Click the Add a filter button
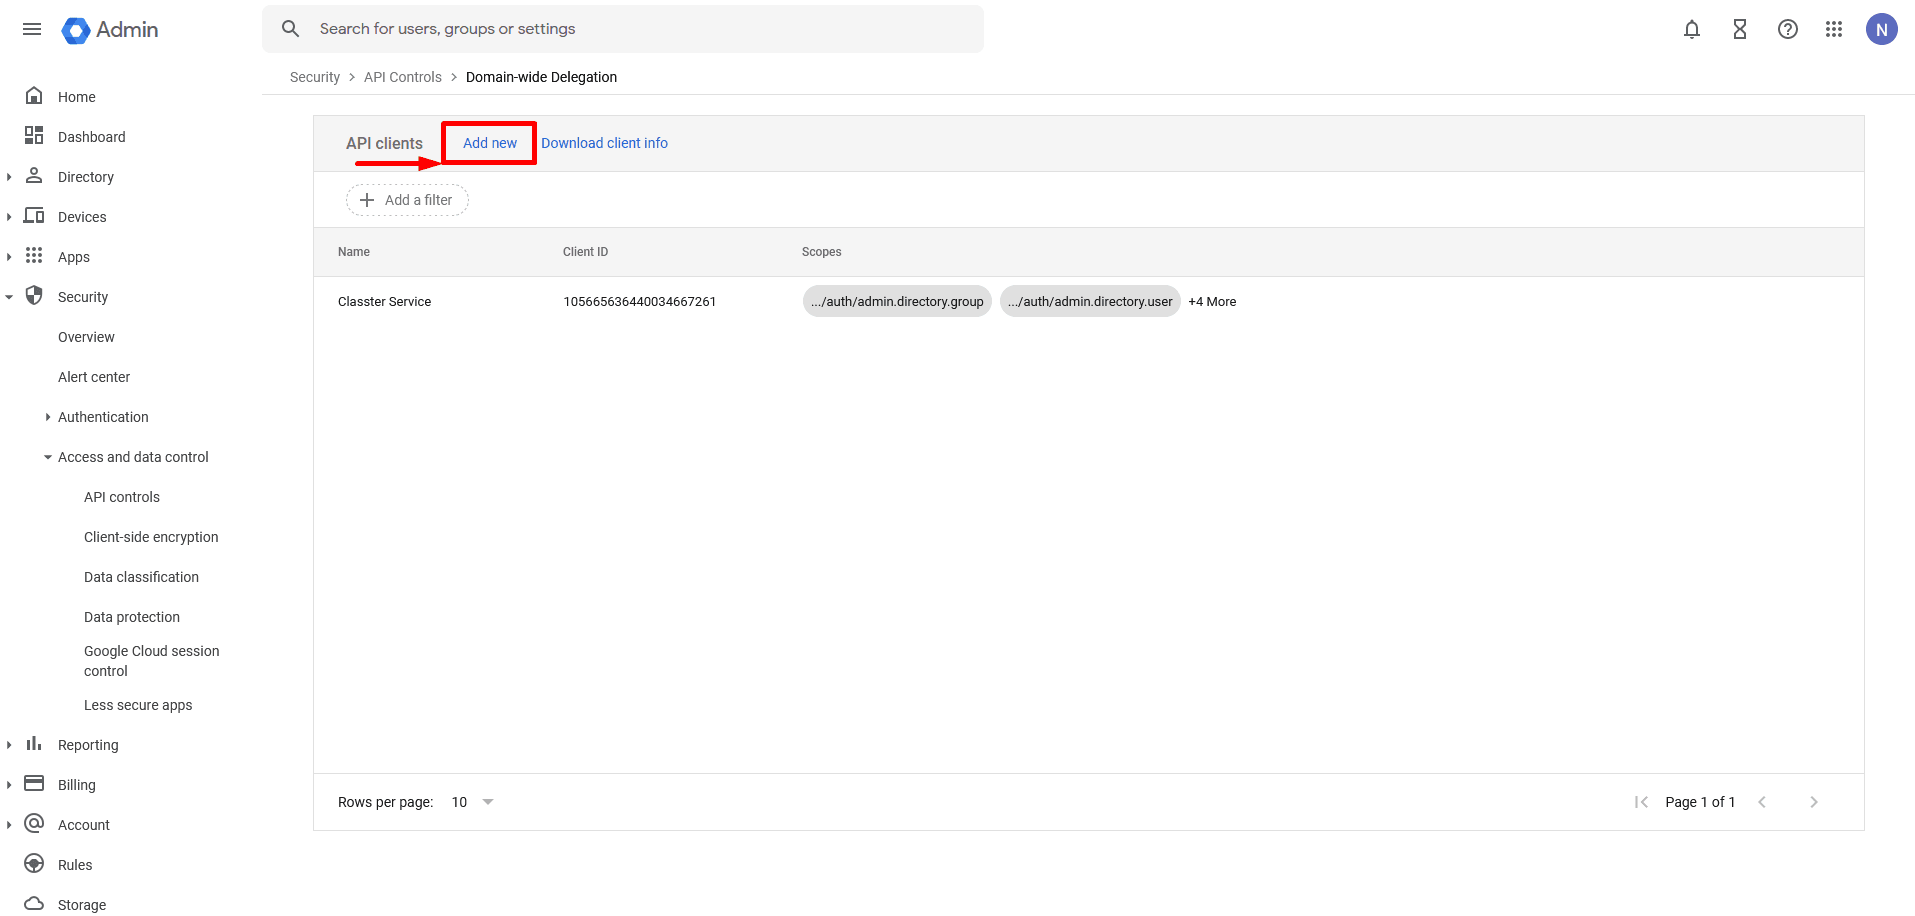This screenshot has width=1915, height=916. click(407, 200)
